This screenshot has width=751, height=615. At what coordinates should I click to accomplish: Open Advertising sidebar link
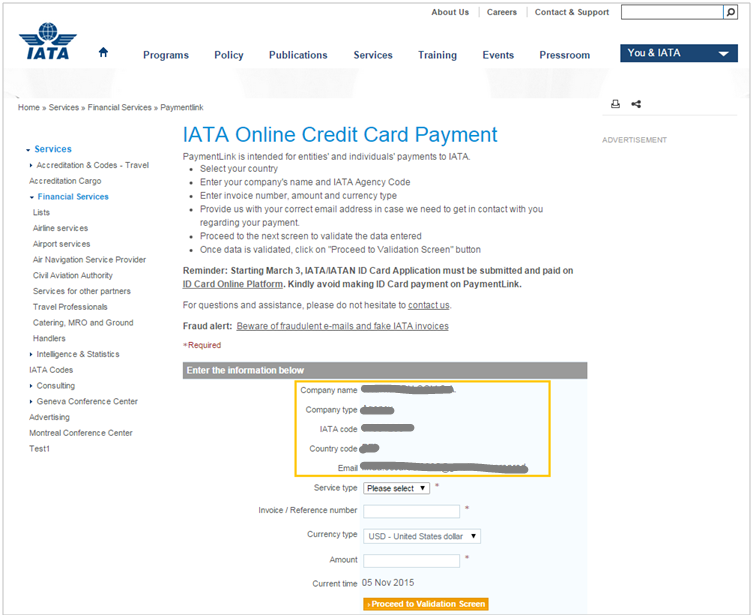(49, 418)
